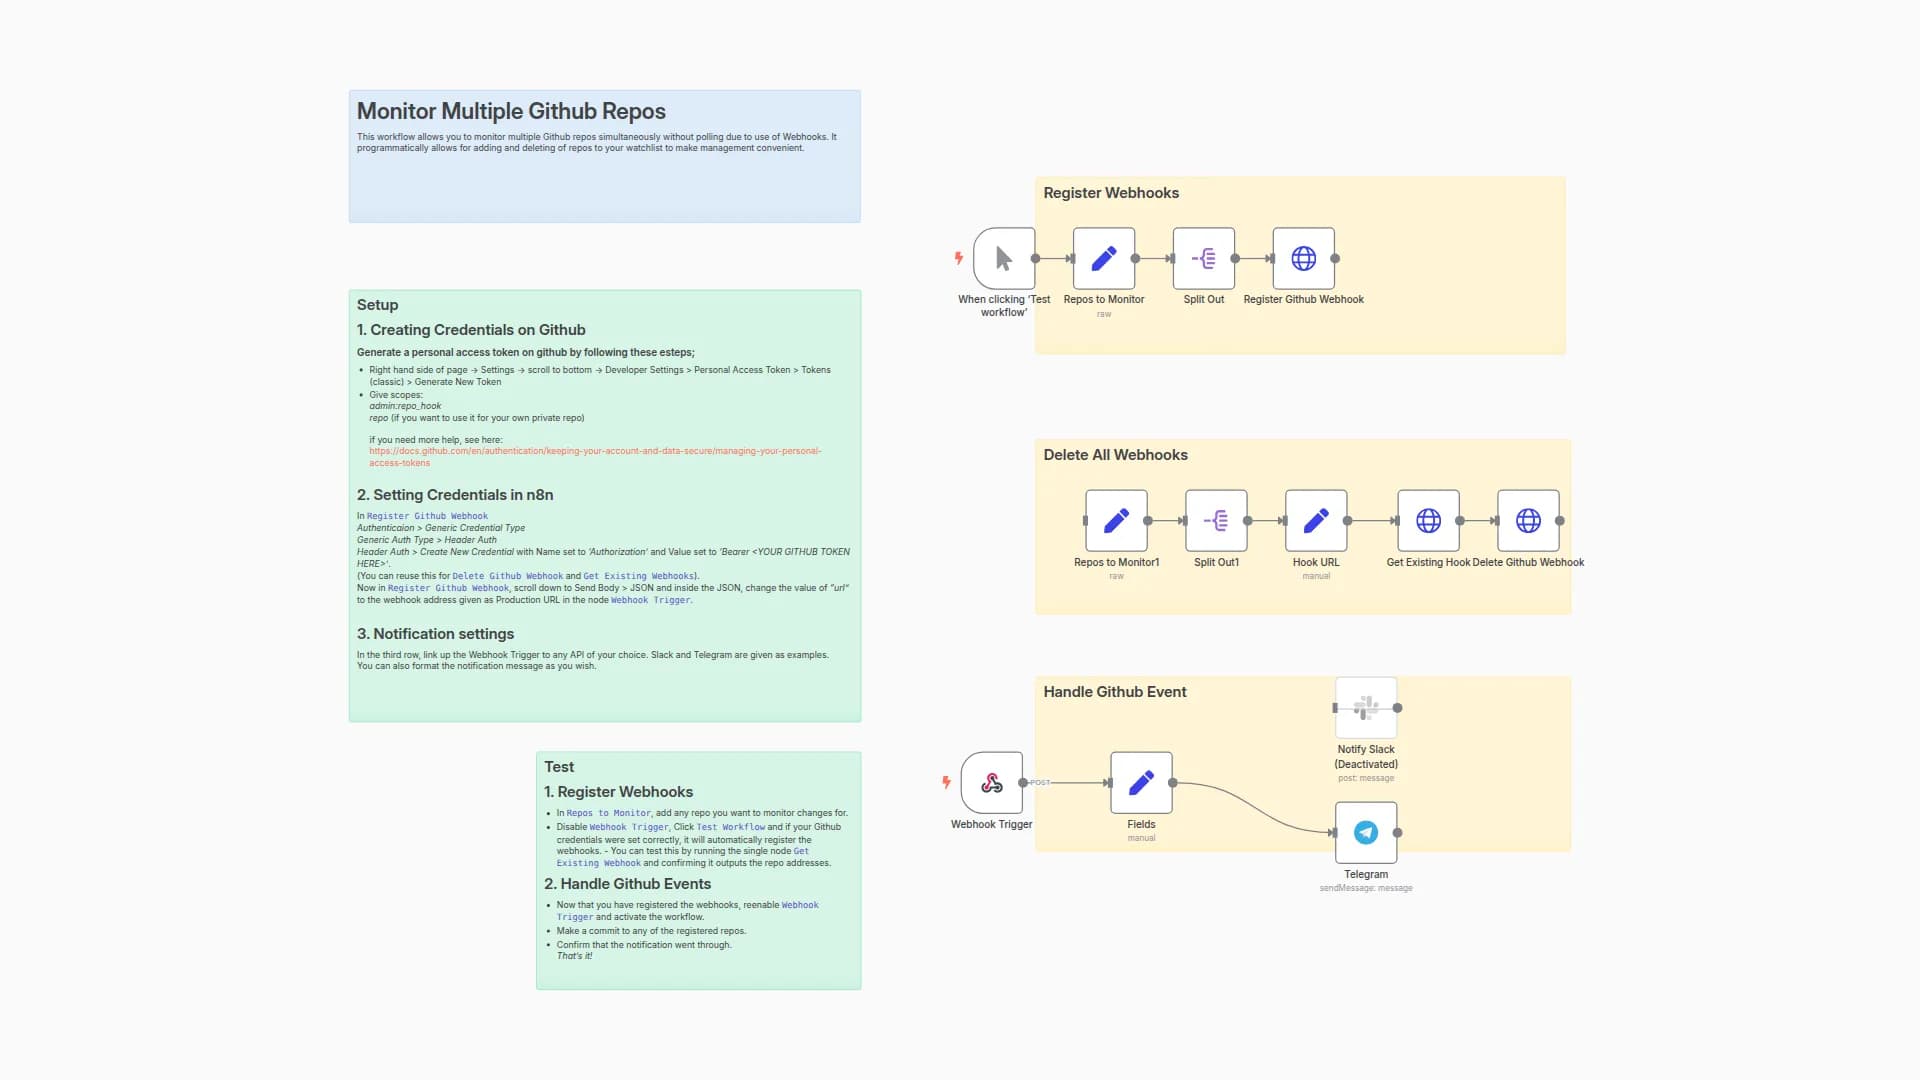1920x1080 pixels.
Task: Open the deactivated Notify Slack node
Action: coord(1367,708)
